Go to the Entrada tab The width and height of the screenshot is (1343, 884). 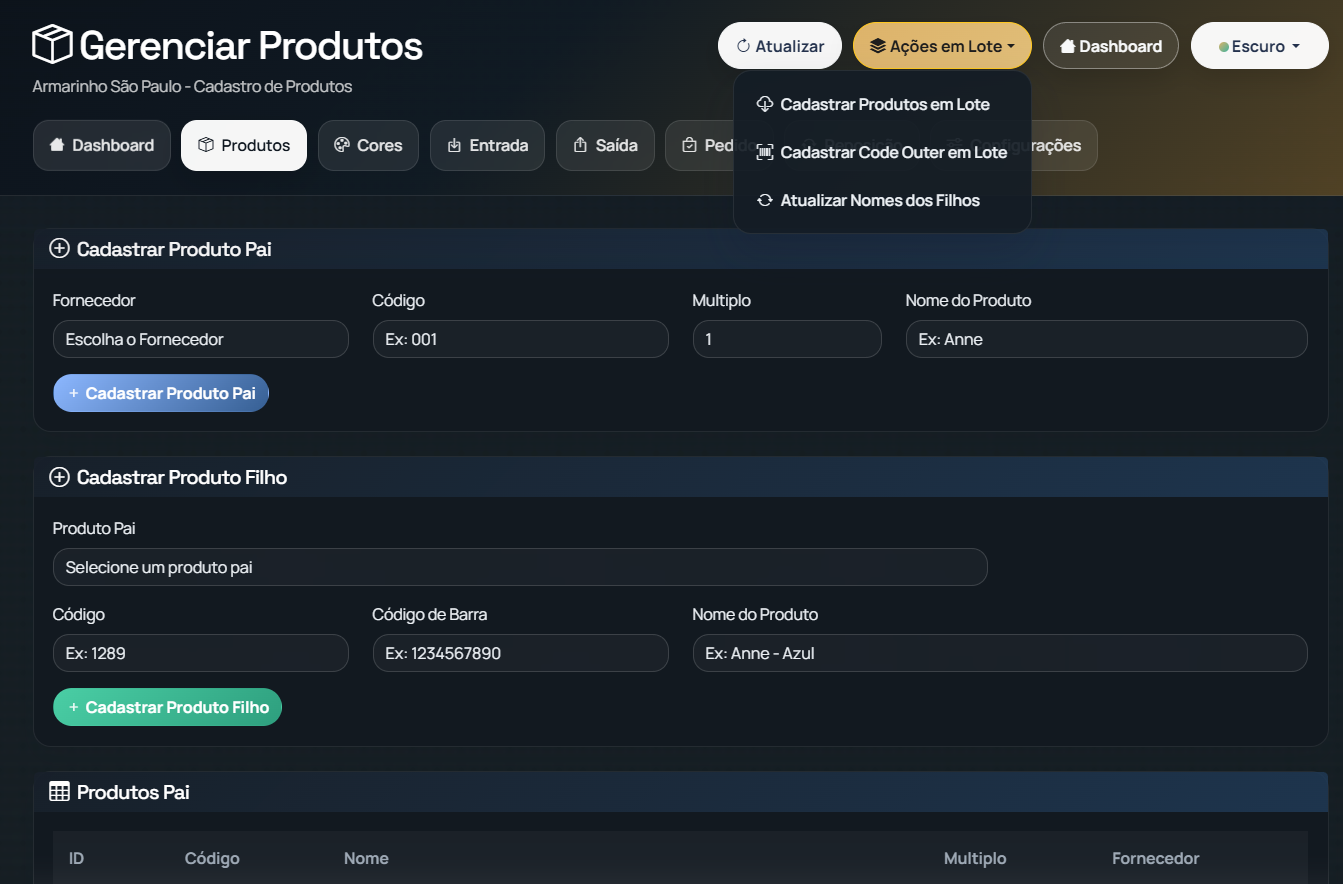pos(487,145)
